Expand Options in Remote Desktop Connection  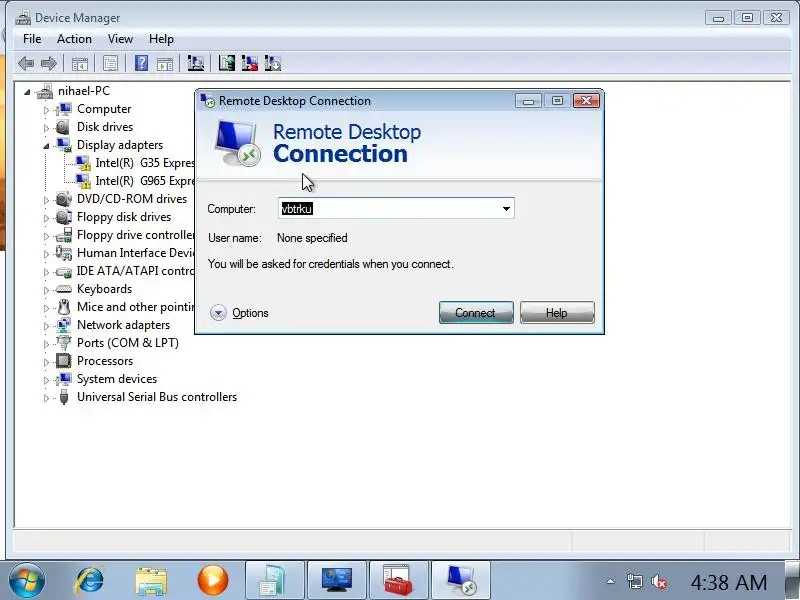click(x=239, y=313)
